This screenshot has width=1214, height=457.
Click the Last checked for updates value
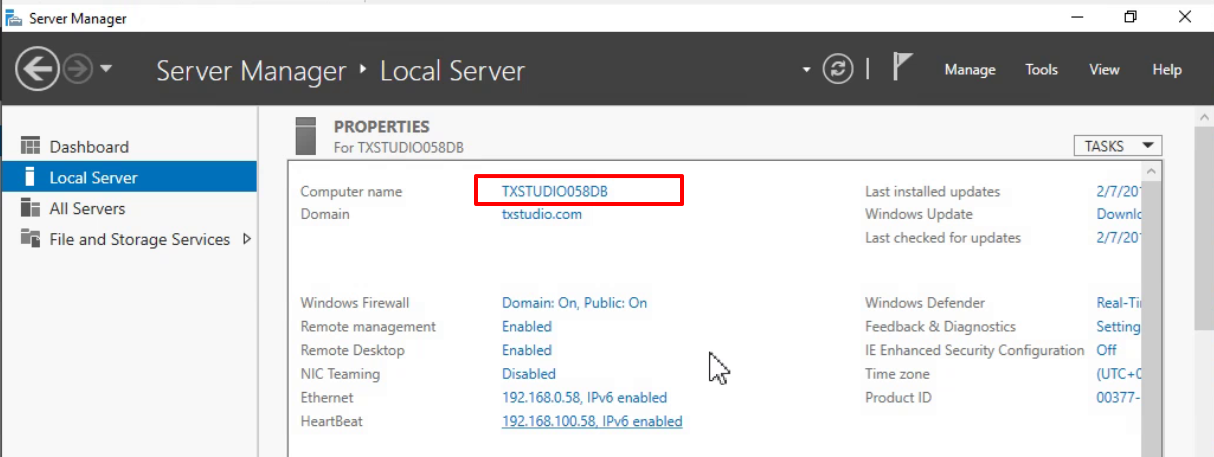tap(1119, 238)
